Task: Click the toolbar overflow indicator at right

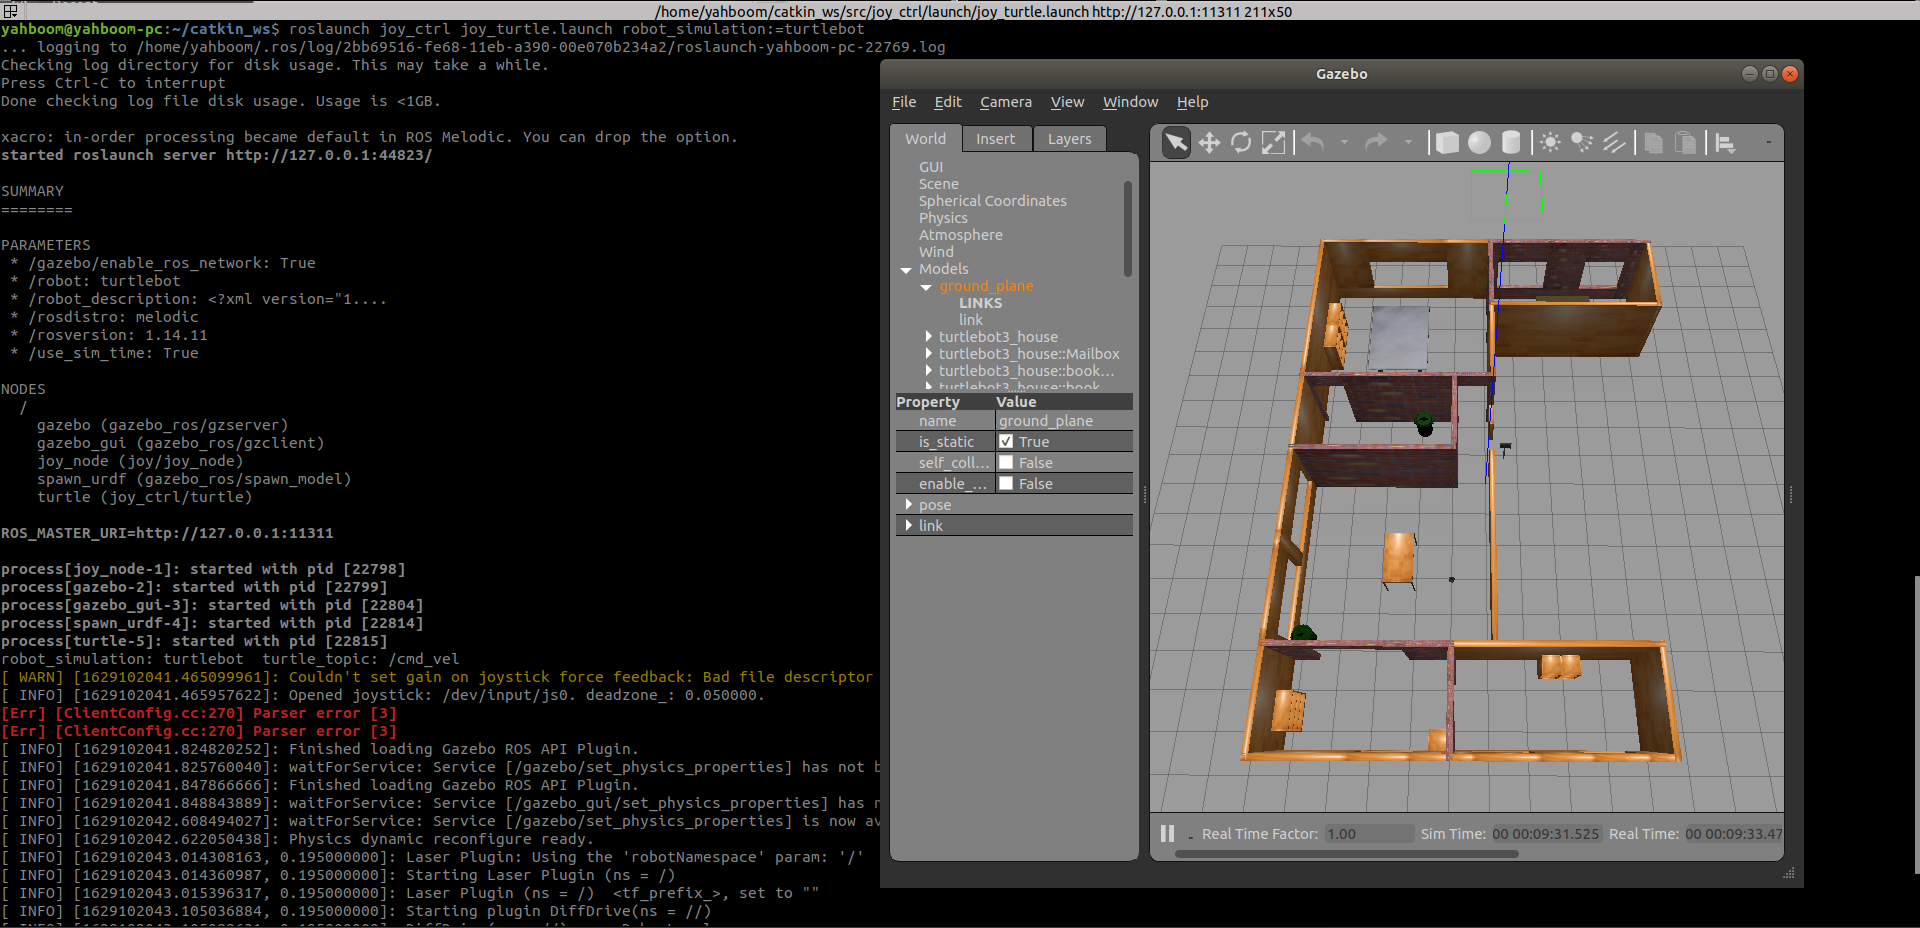Action: click(1768, 143)
